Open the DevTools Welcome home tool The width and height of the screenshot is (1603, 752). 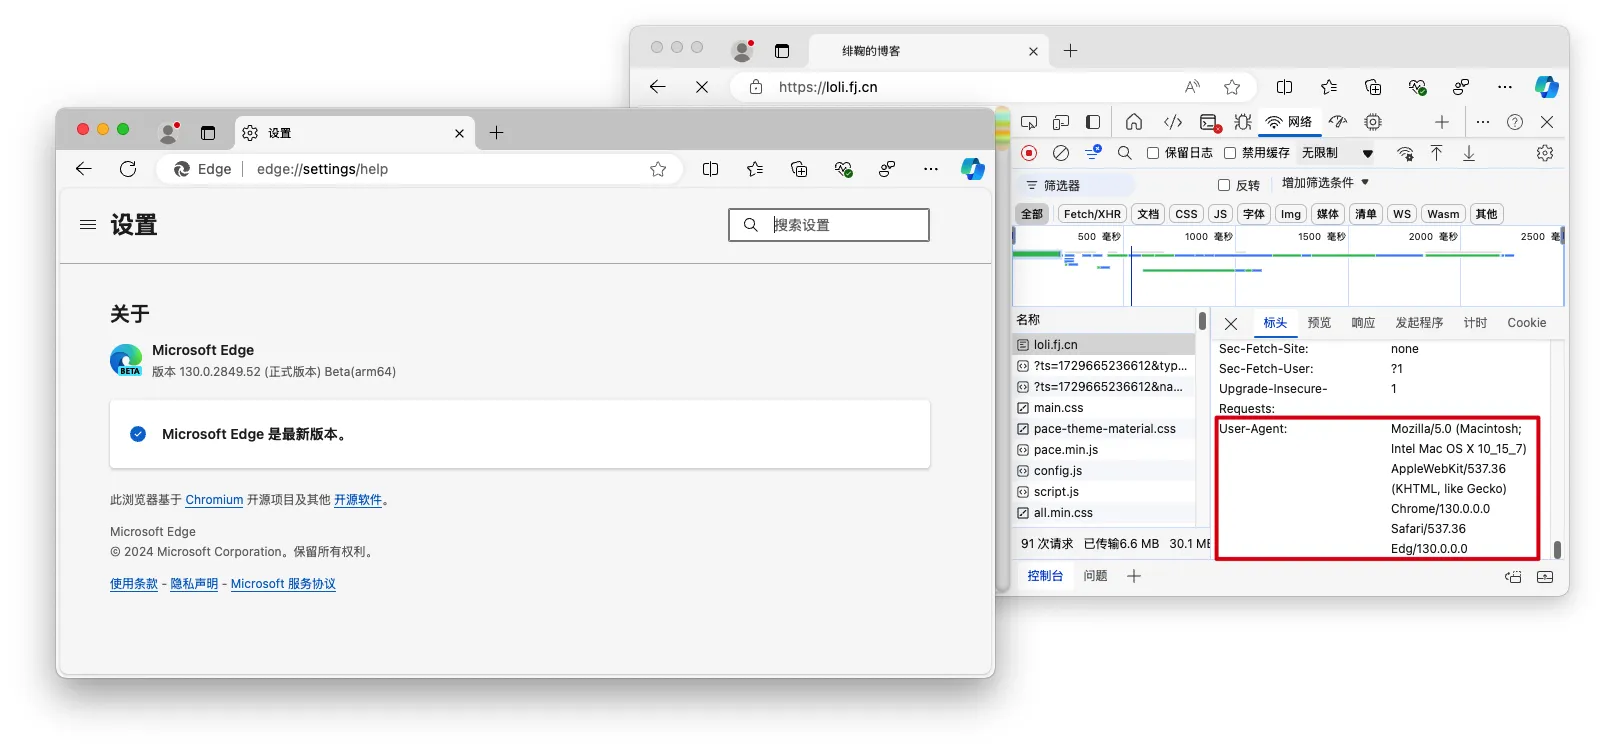point(1134,122)
